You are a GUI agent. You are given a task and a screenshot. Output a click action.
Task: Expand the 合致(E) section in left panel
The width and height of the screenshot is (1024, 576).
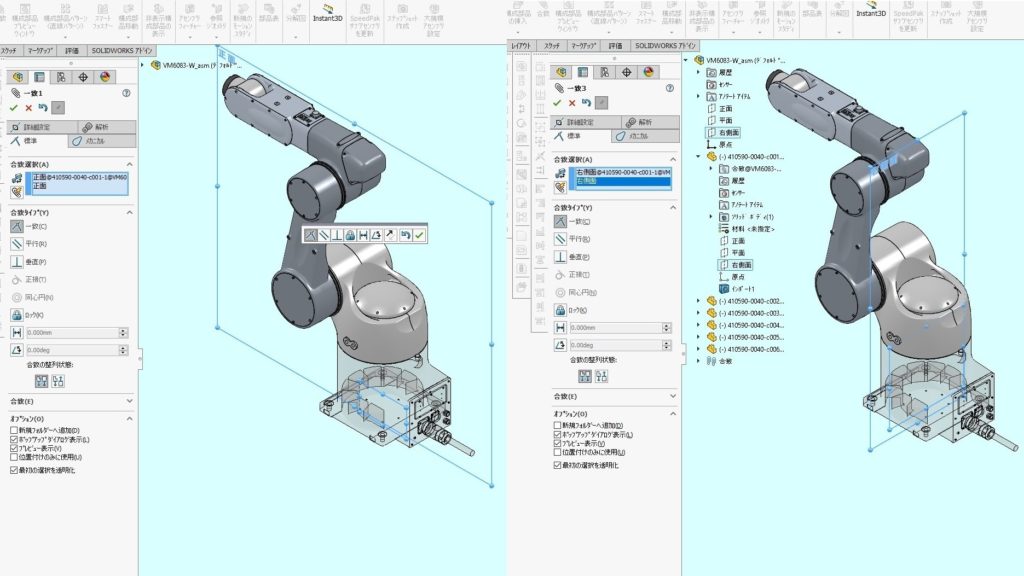129,400
